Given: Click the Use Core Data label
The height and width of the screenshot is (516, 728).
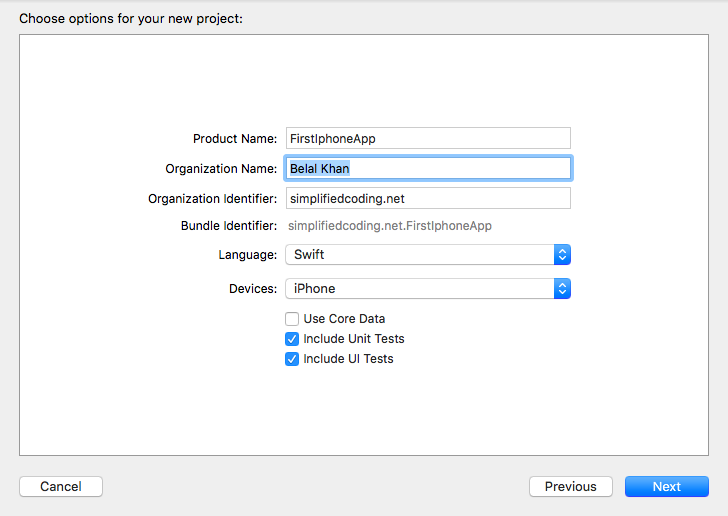Looking at the screenshot, I should click(x=344, y=319).
